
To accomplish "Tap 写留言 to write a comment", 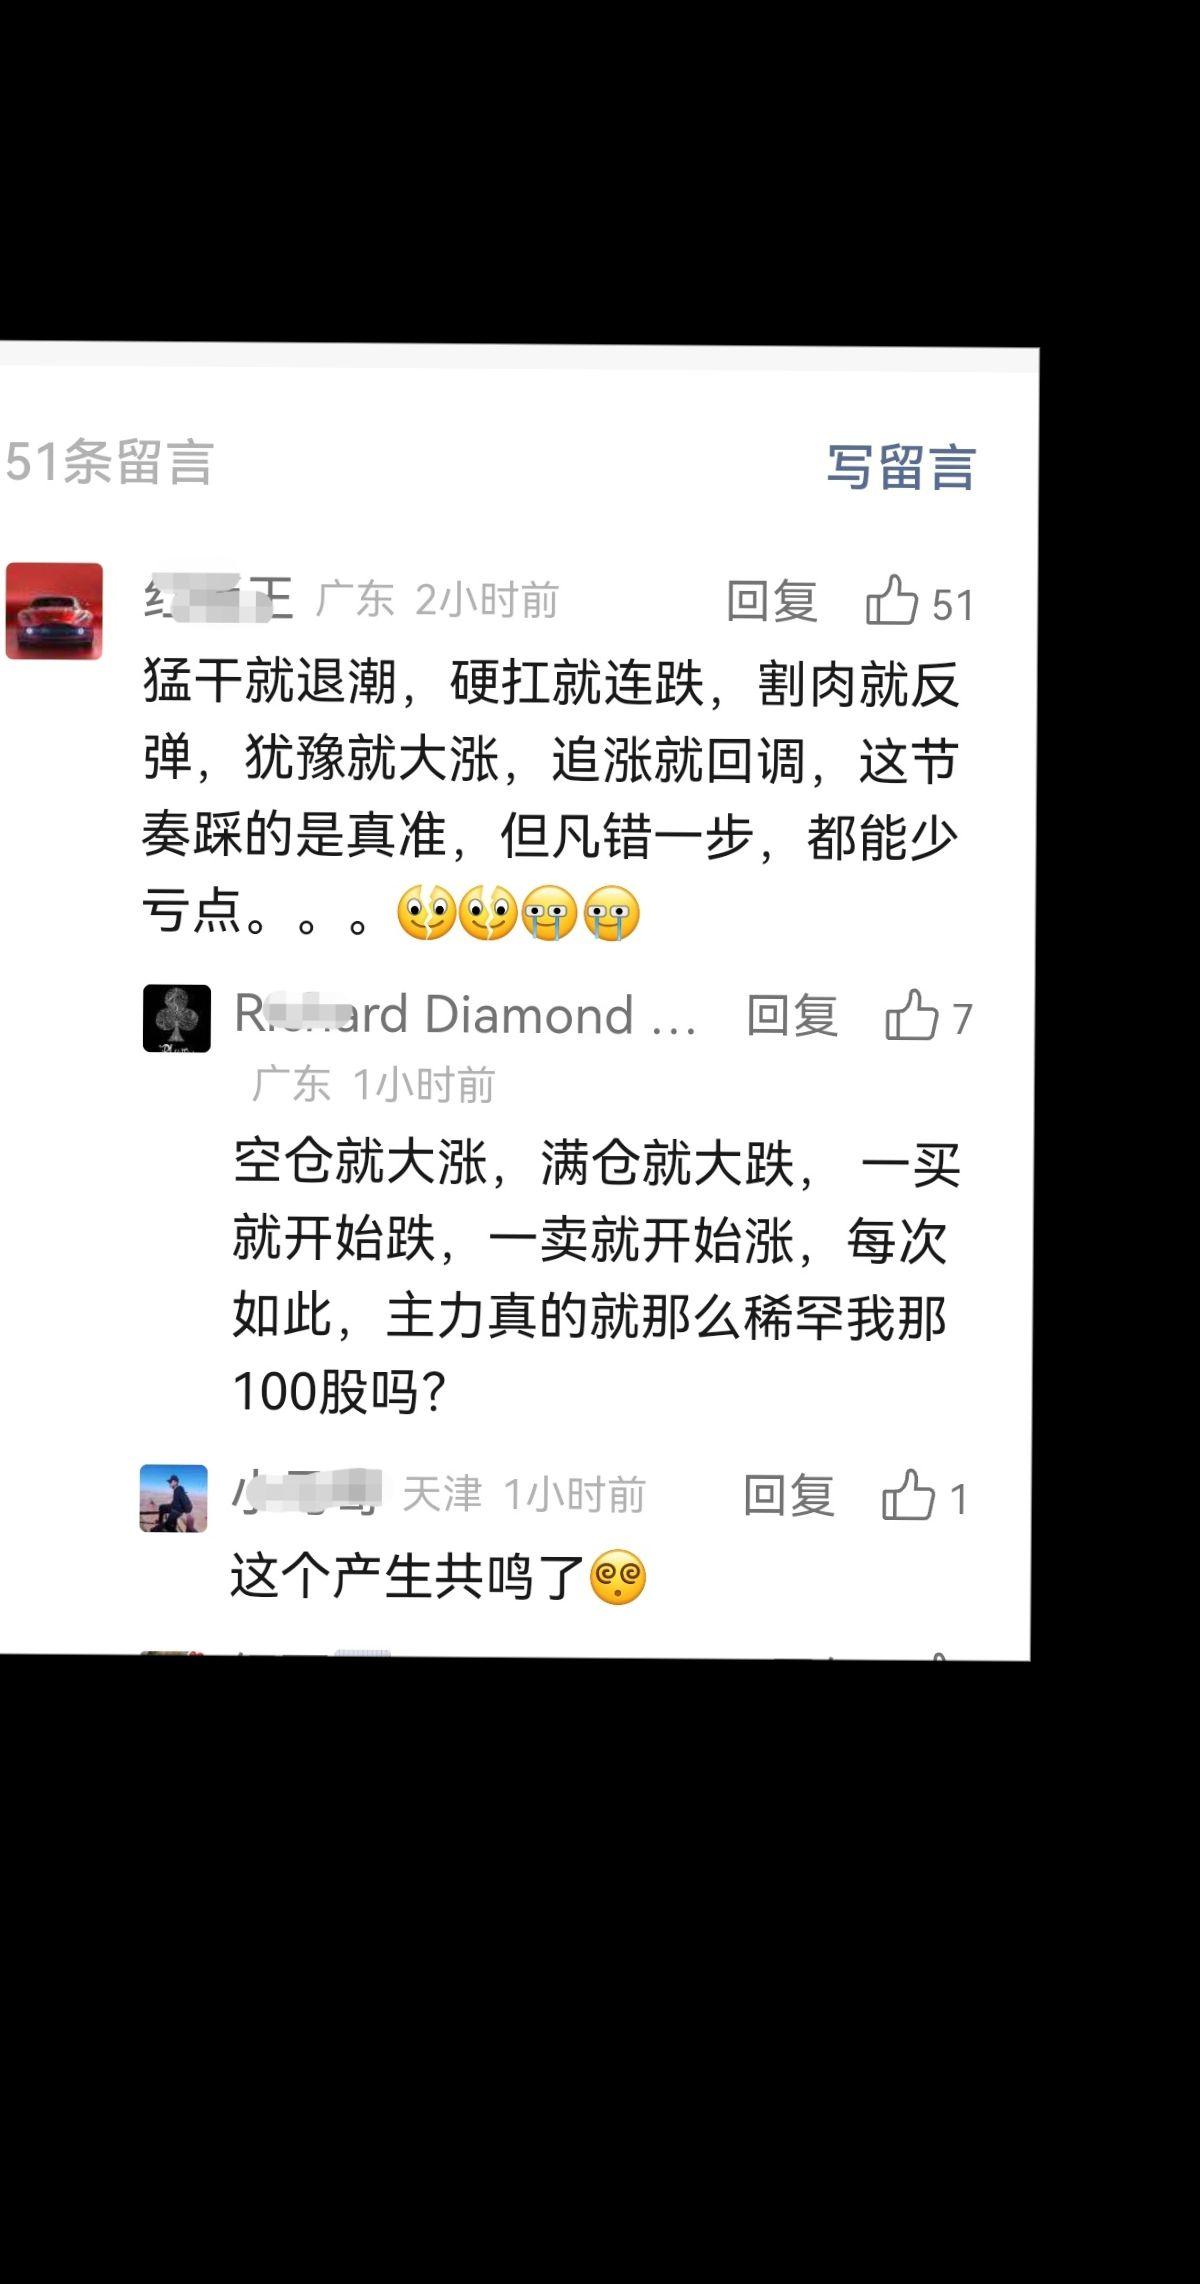I will point(901,467).
